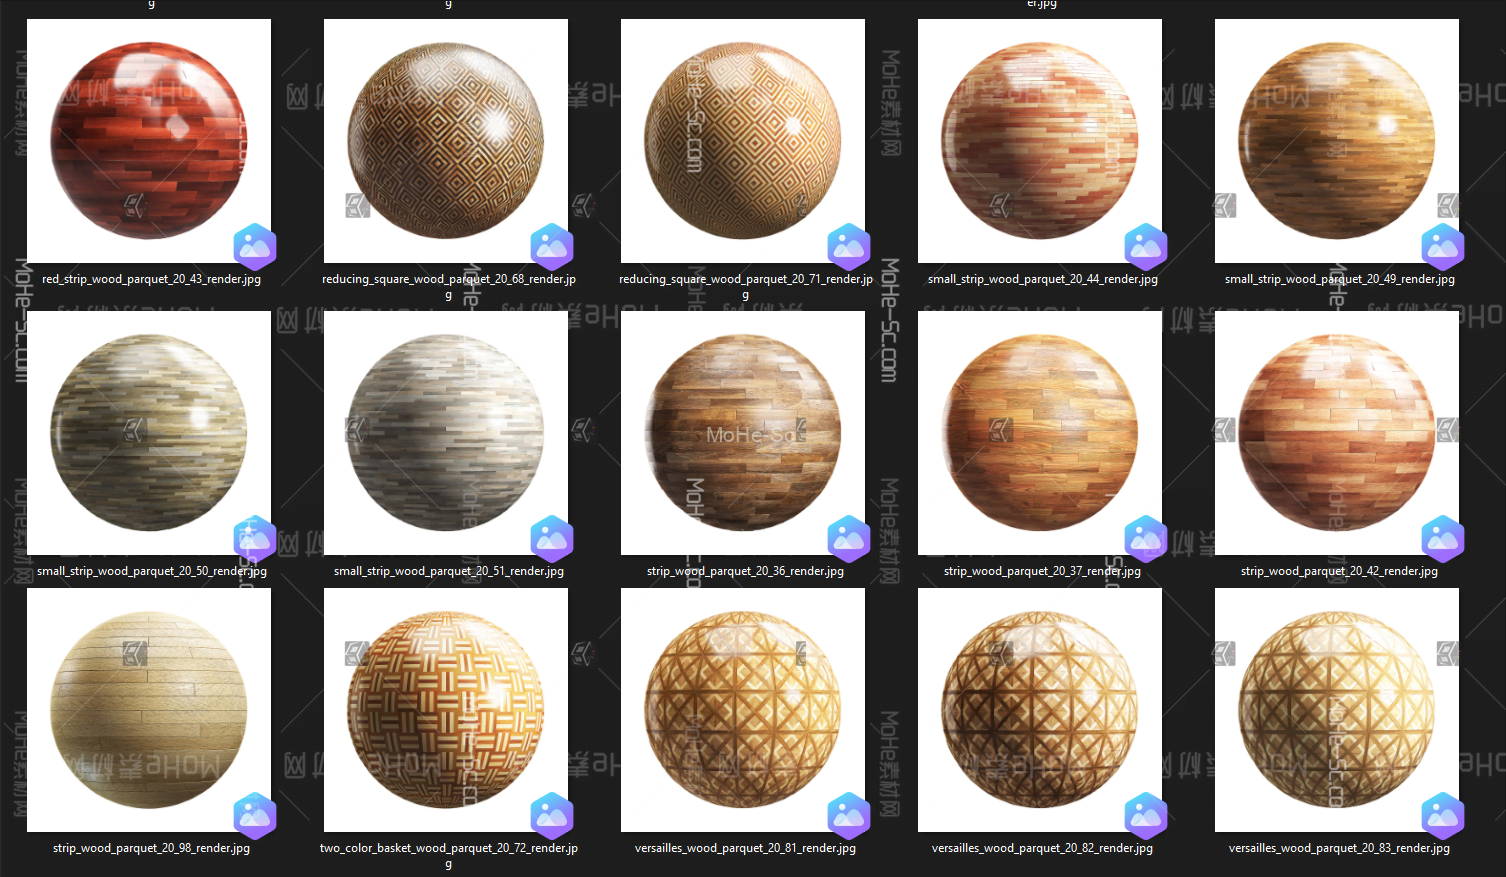This screenshot has height=877, width=1506.
Task: Select the small_strip_wood_parquet_20_50 sphere thumbnail
Action: point(149,433)
